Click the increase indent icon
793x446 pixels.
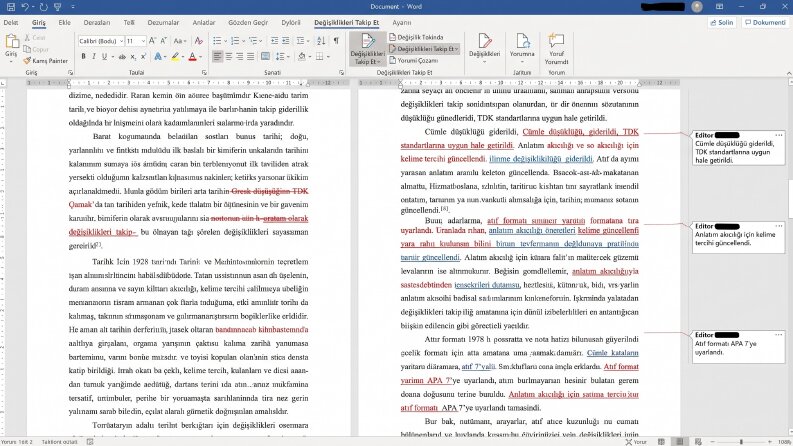point(286,41)
